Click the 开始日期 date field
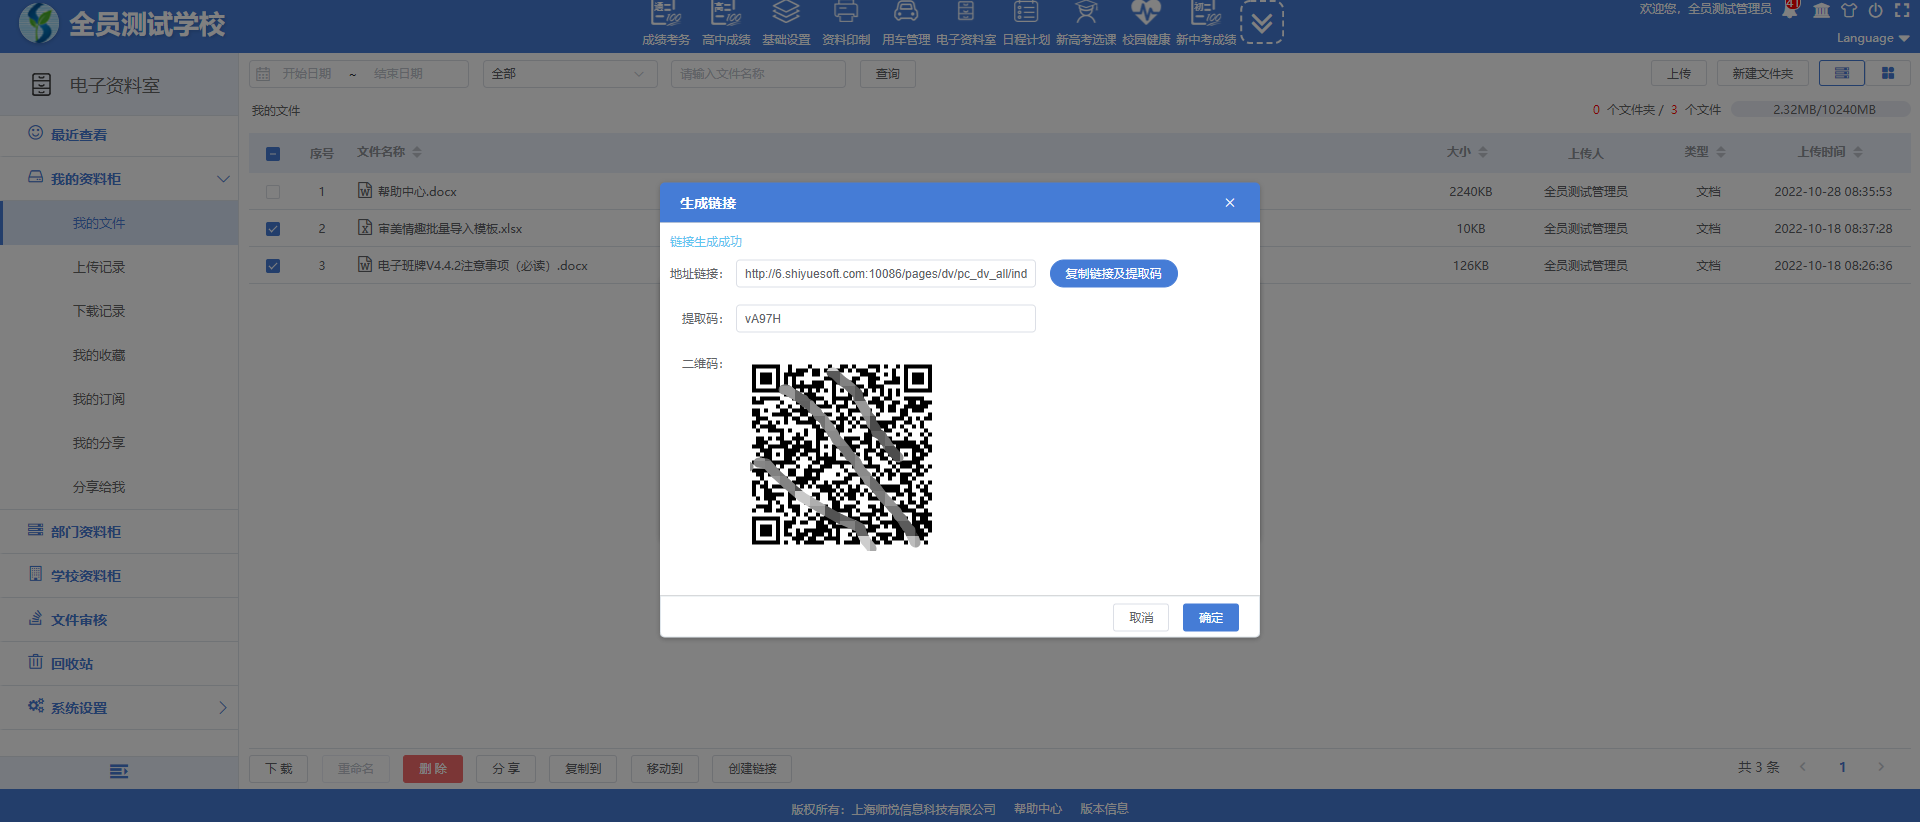1920x822 pixels. point(307,74)
